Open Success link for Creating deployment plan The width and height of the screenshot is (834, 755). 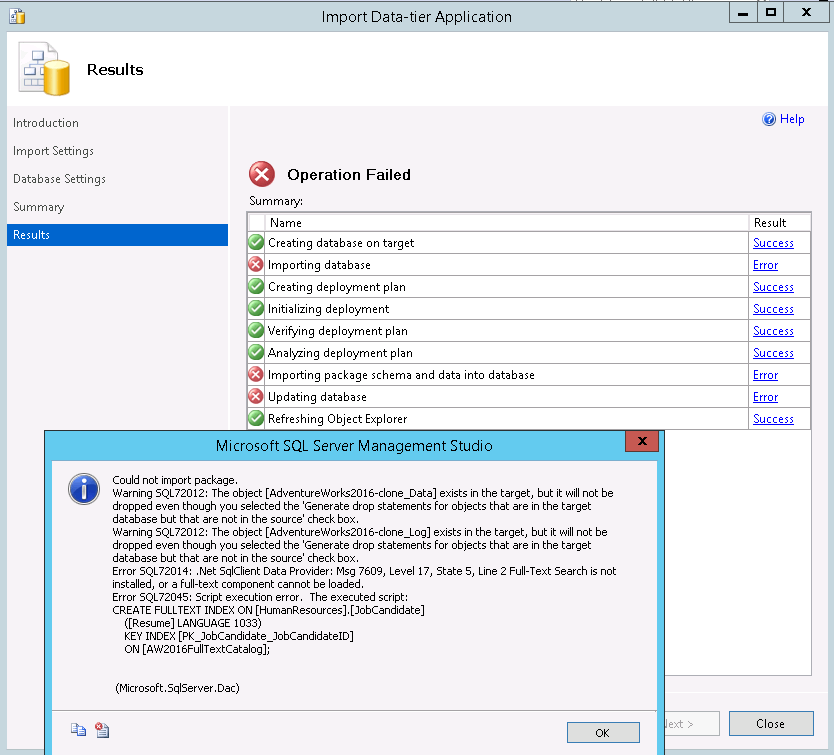[773, 287]
